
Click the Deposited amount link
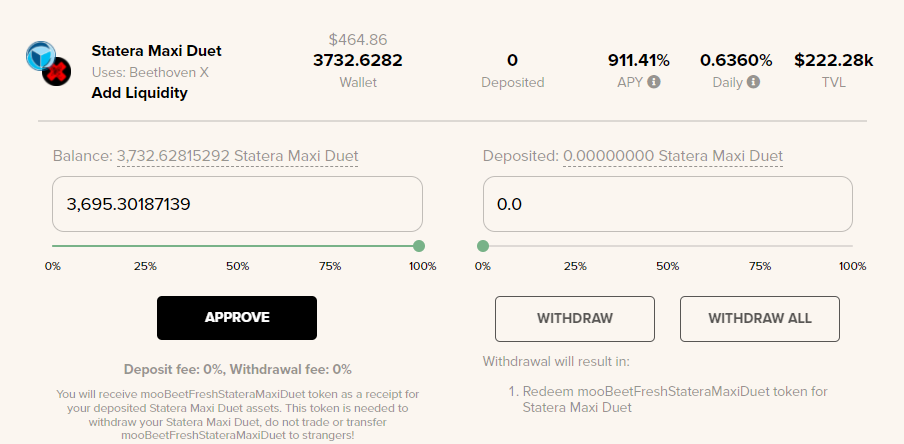pyautogui.click(x=672, y=156)
